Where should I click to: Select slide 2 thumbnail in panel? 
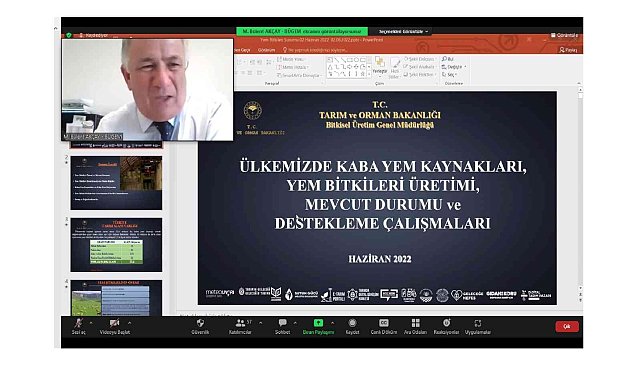(x=116, y=183)
